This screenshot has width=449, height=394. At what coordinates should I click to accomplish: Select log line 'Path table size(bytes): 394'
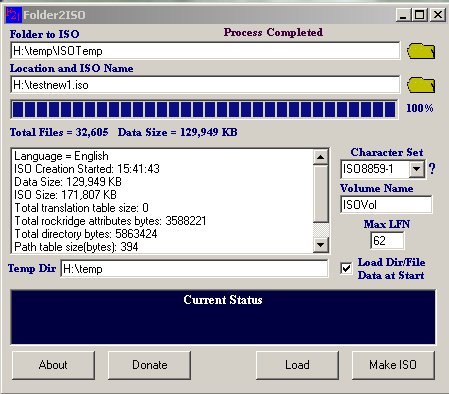(76, 247)
